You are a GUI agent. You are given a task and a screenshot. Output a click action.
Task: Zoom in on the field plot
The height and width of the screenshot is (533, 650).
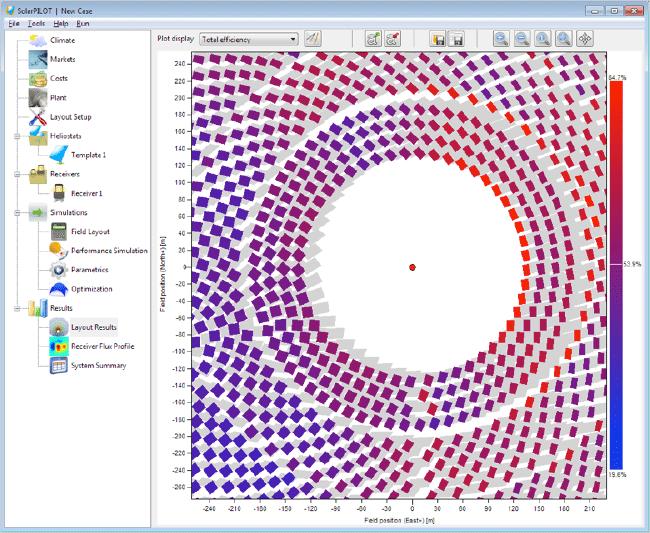click(x=502, y=39)
